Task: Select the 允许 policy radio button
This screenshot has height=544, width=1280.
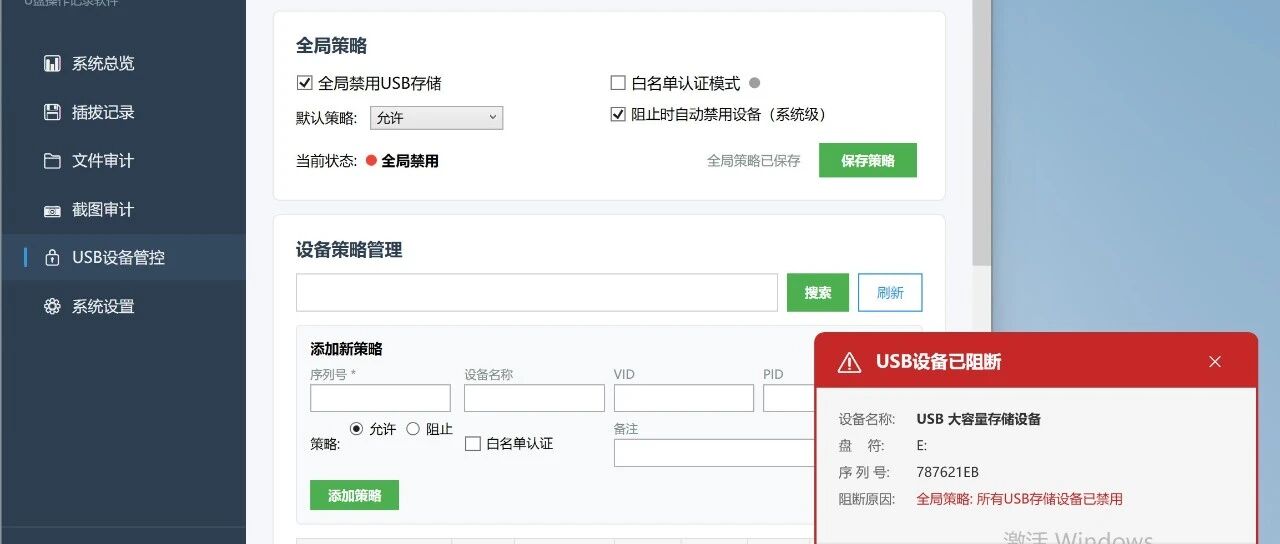Action: (x=357, y=429)
